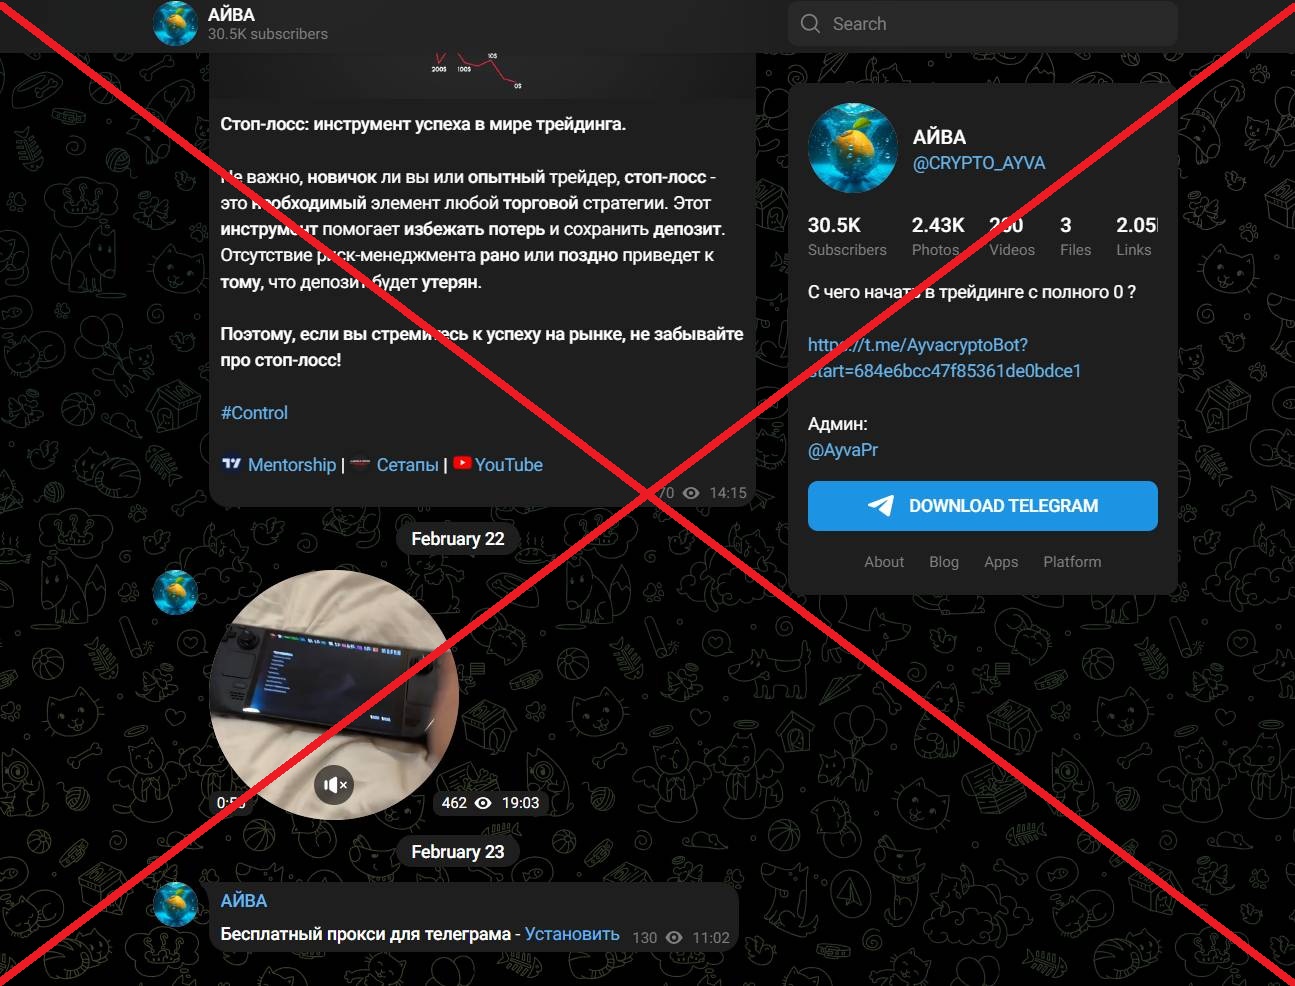This screenshot has width=1295, height=986.
Task: Open the Blog footer link
Action: [944, 562]
